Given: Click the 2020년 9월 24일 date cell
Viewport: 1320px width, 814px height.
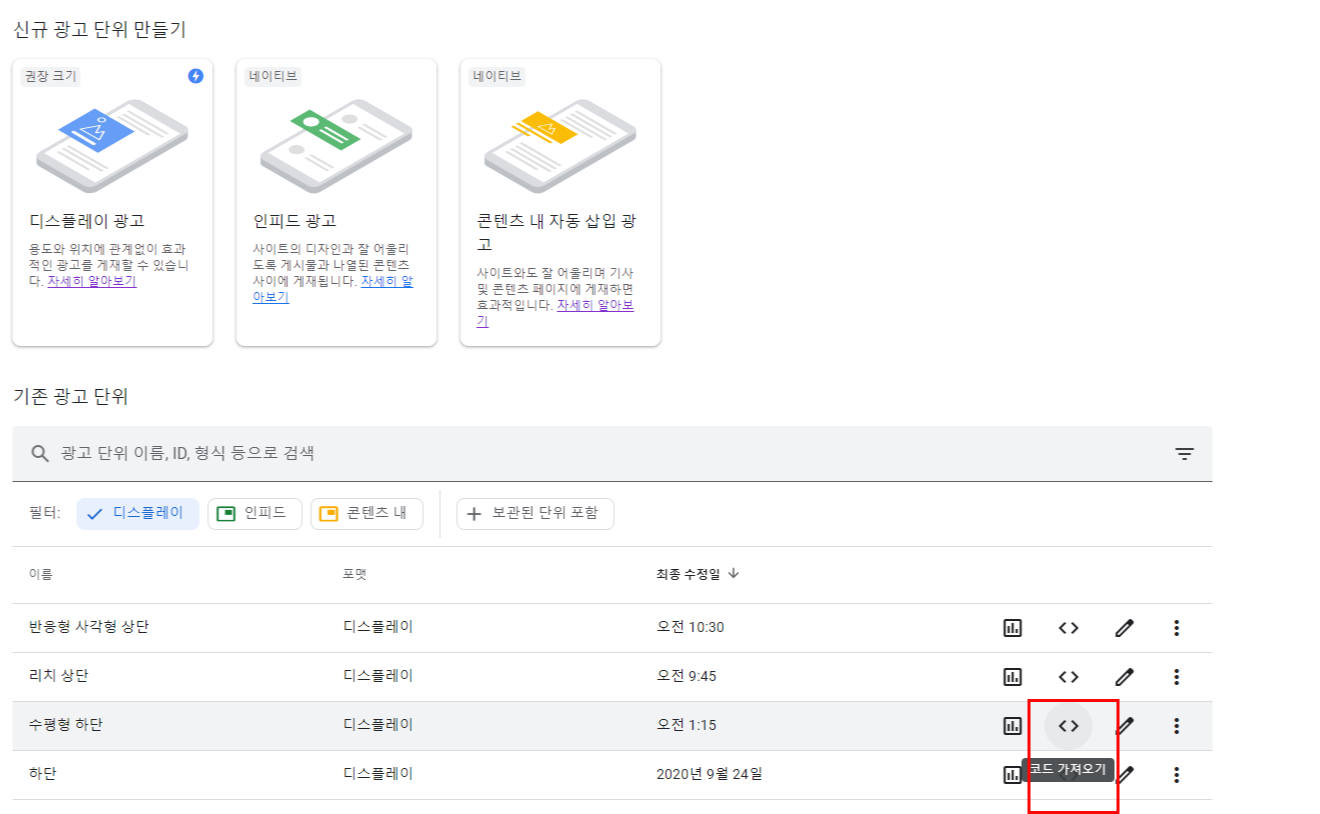Looking at the screenshot, I should (709, 774).
